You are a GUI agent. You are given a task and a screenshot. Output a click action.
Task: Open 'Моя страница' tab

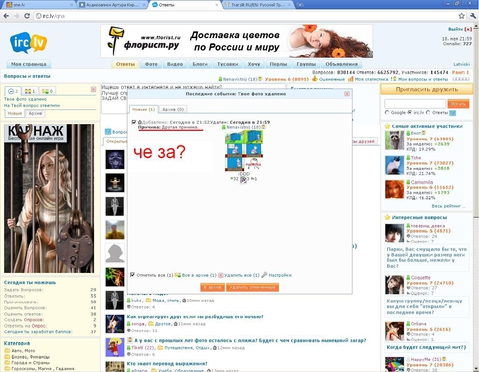click(29, 64)
